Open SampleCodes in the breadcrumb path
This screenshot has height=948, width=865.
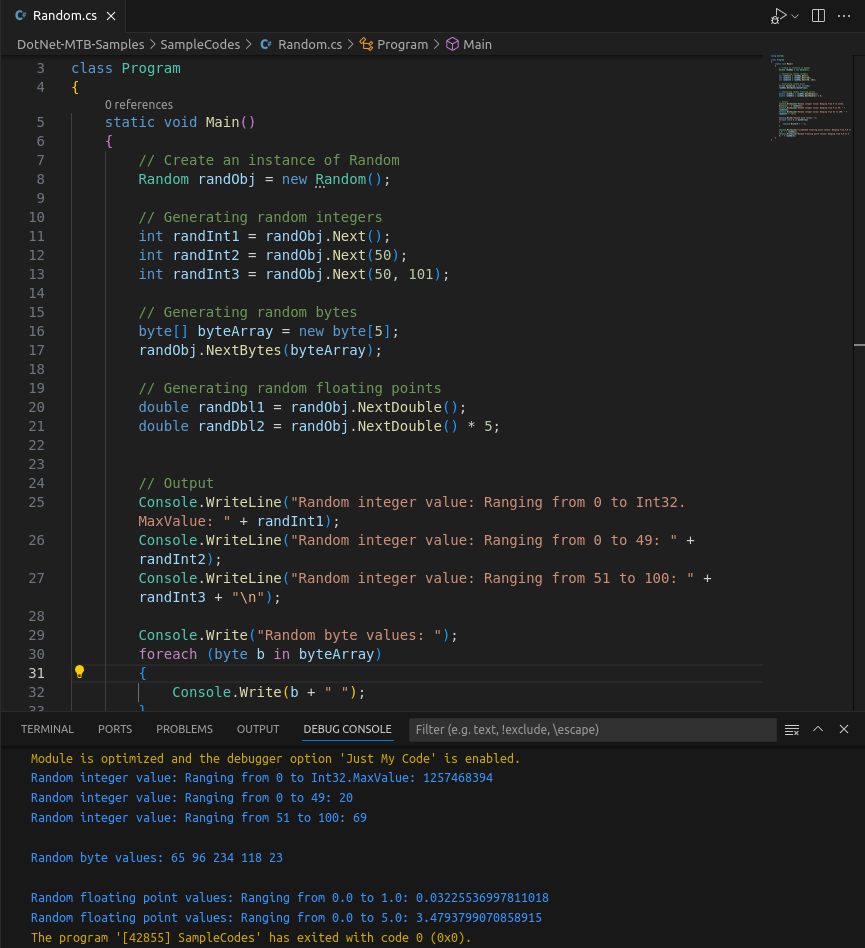coord(200,45)
